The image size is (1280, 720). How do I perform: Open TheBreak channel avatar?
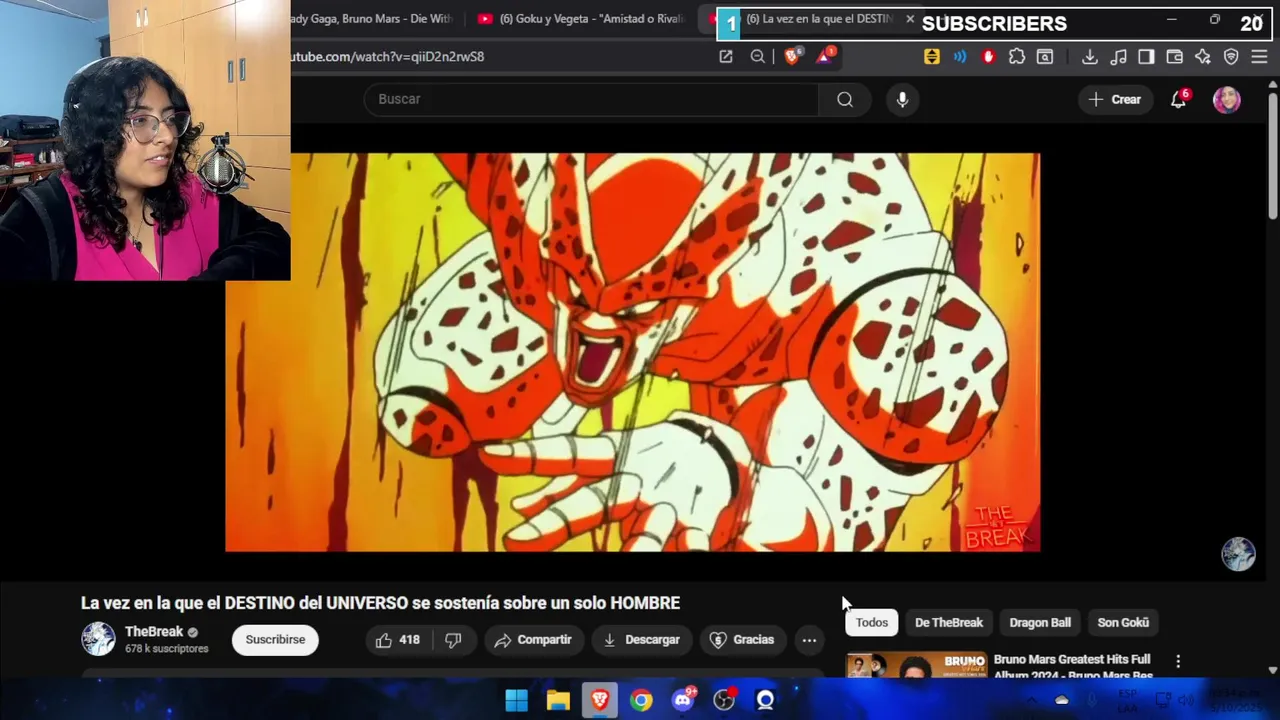(x=98, y=639)
